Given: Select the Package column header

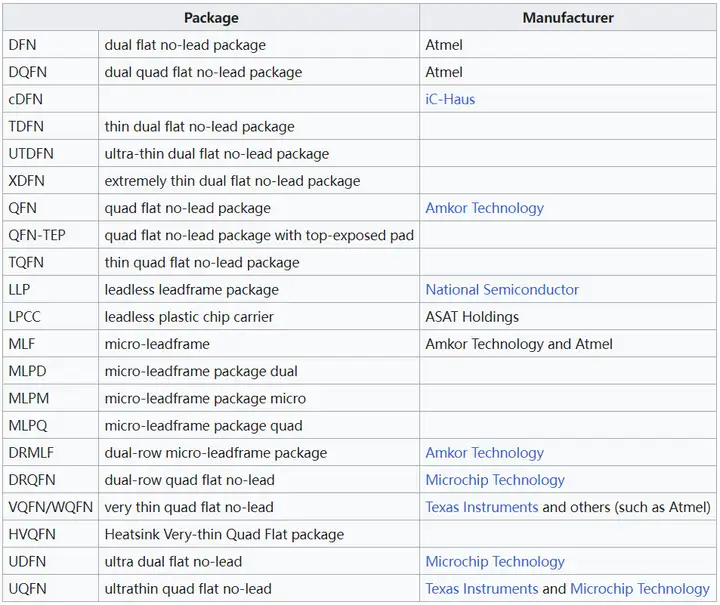Looking at the screenshot, I should click(211, 17).
